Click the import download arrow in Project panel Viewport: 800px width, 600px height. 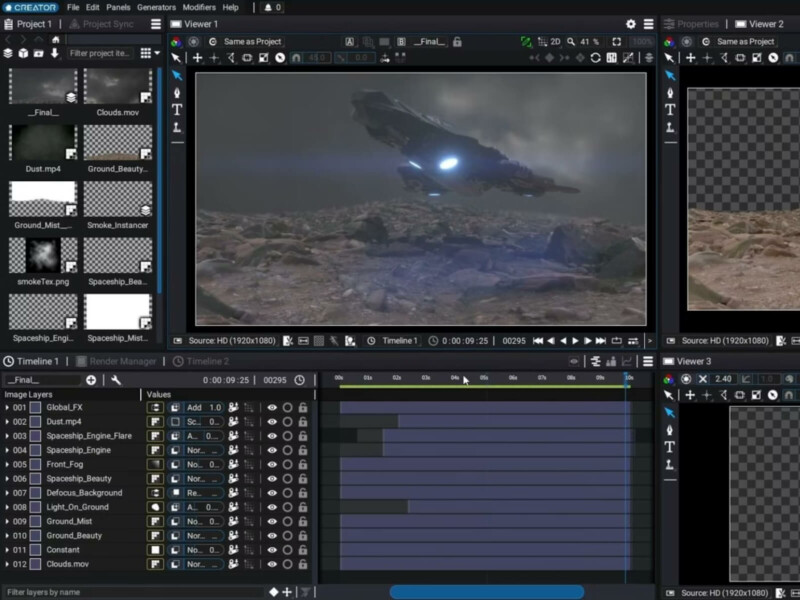coord(55,53)
